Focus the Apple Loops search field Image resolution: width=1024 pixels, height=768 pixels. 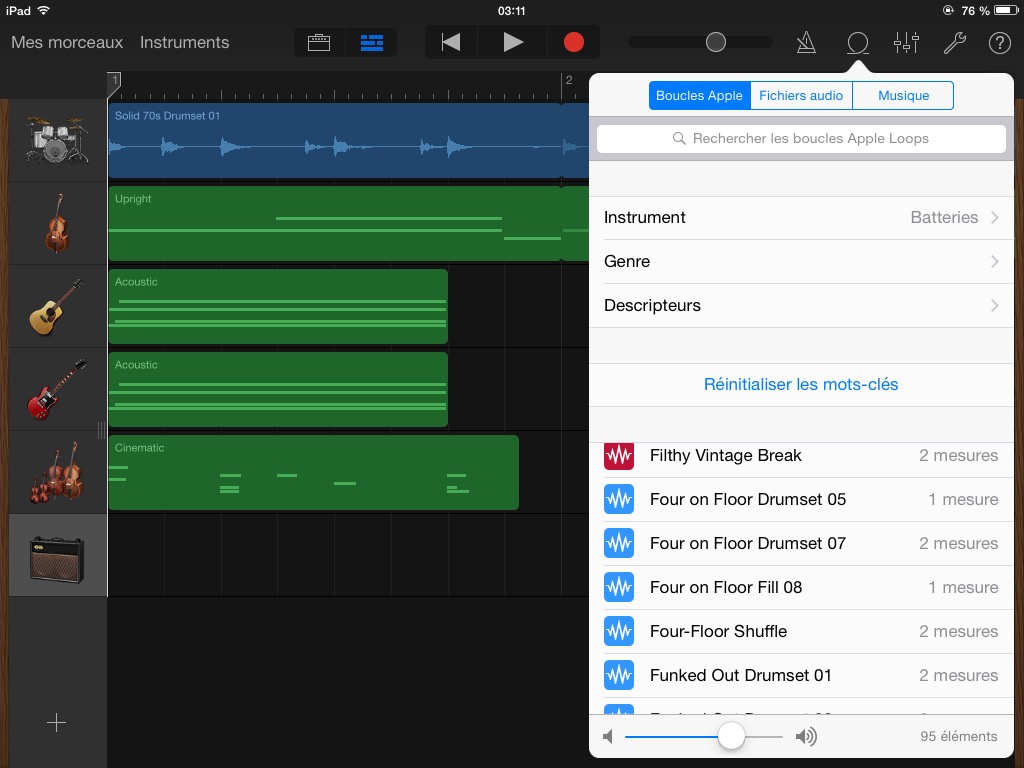[801, 138]
